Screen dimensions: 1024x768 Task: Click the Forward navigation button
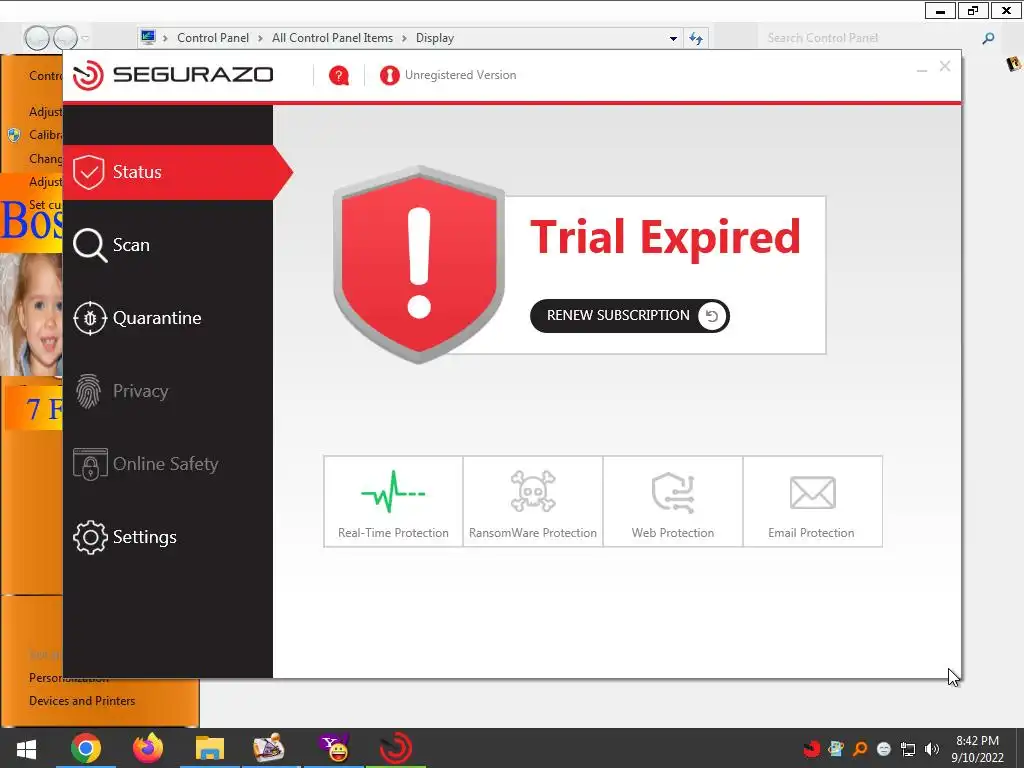click(x=65, y=38)
